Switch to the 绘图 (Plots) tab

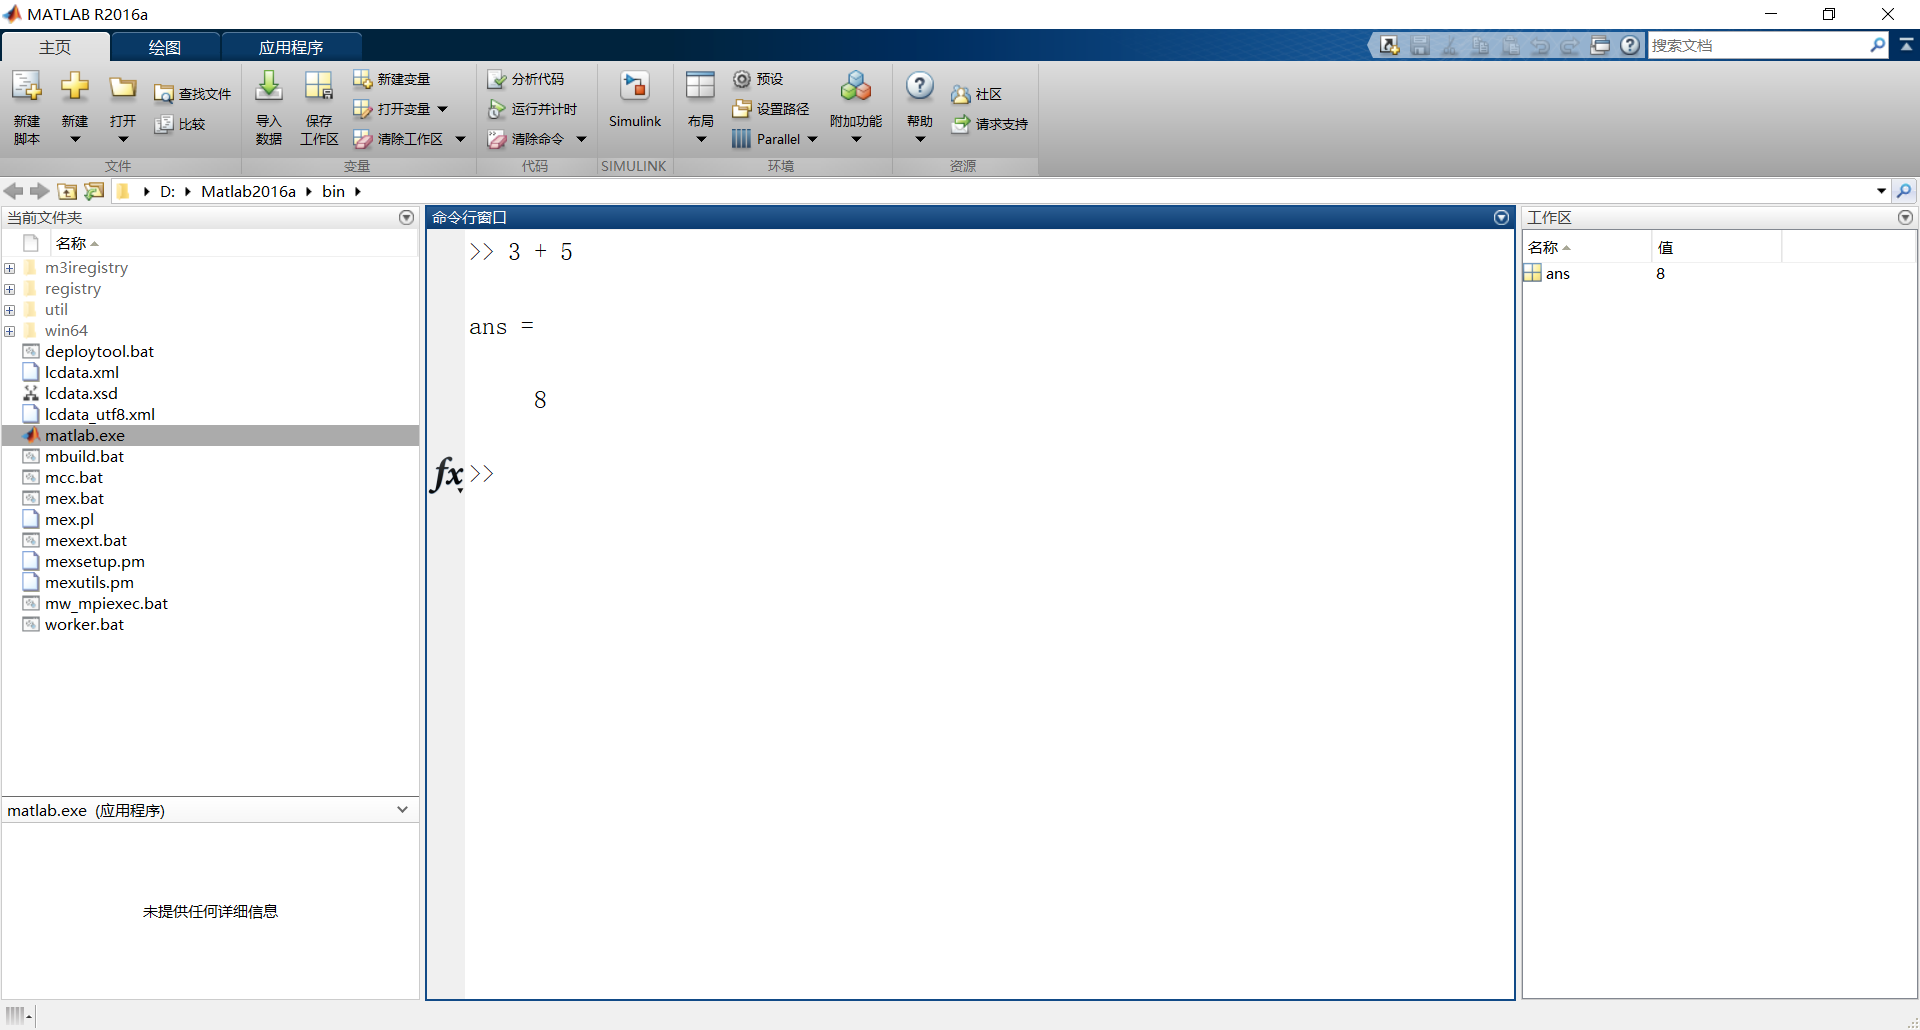pyautogui.click(x=165, y=47)
